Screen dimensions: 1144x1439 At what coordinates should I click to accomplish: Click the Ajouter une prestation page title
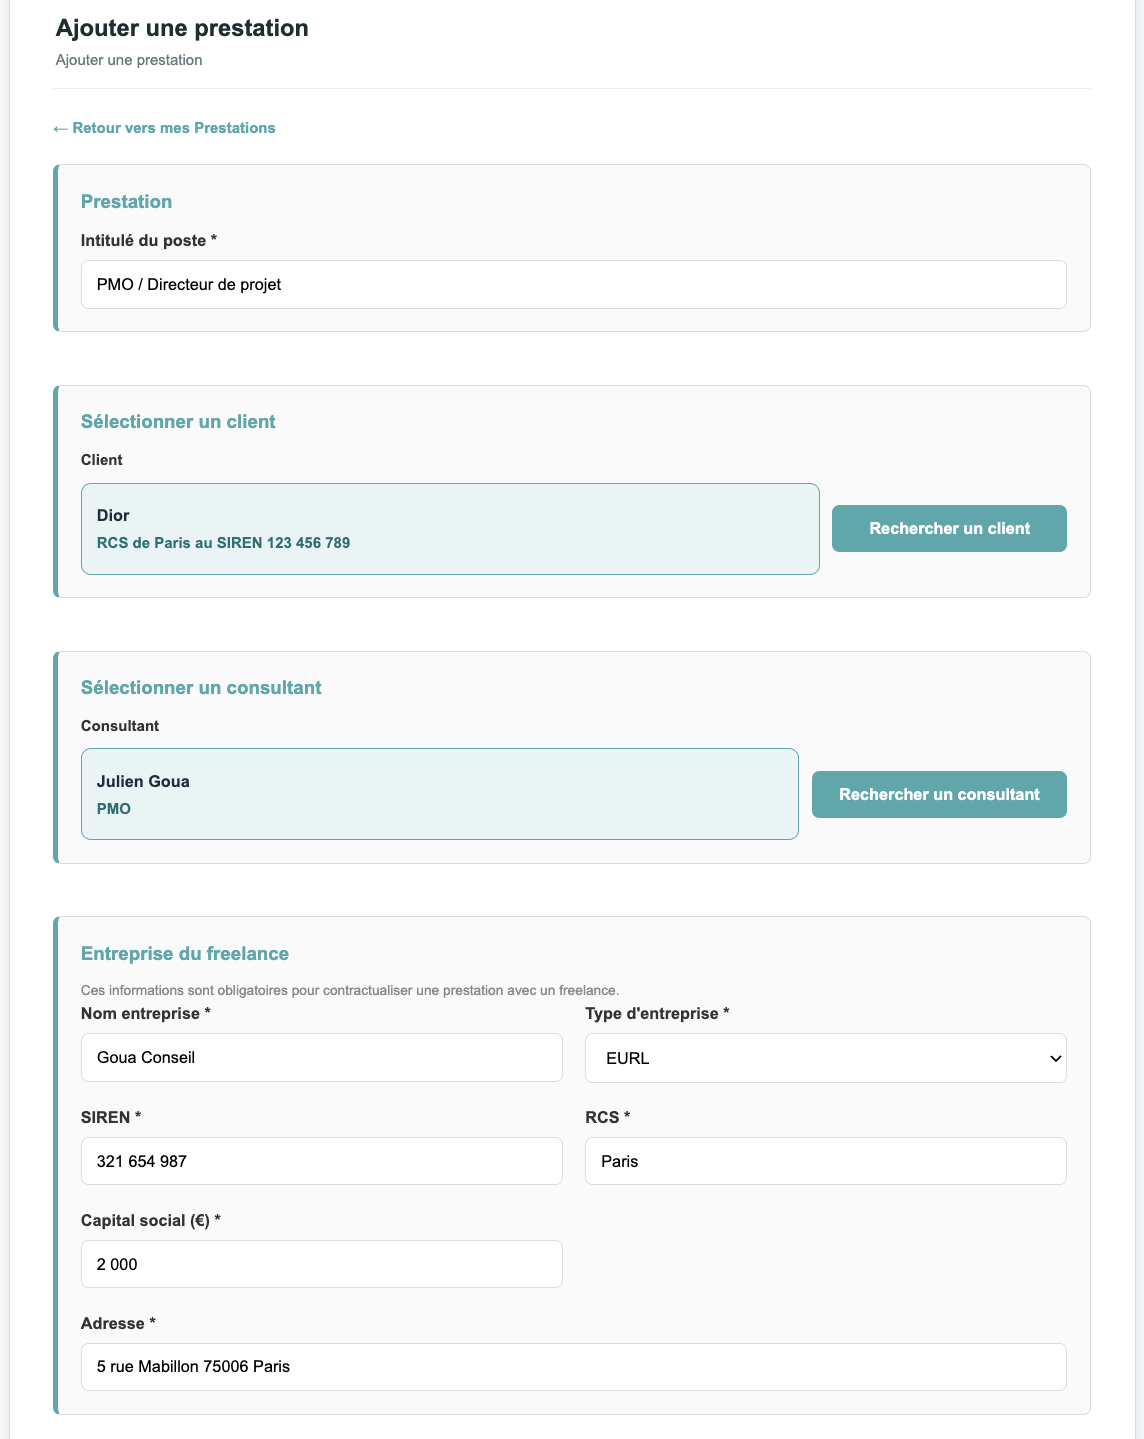pyautogui.click(x=182, y=28)
